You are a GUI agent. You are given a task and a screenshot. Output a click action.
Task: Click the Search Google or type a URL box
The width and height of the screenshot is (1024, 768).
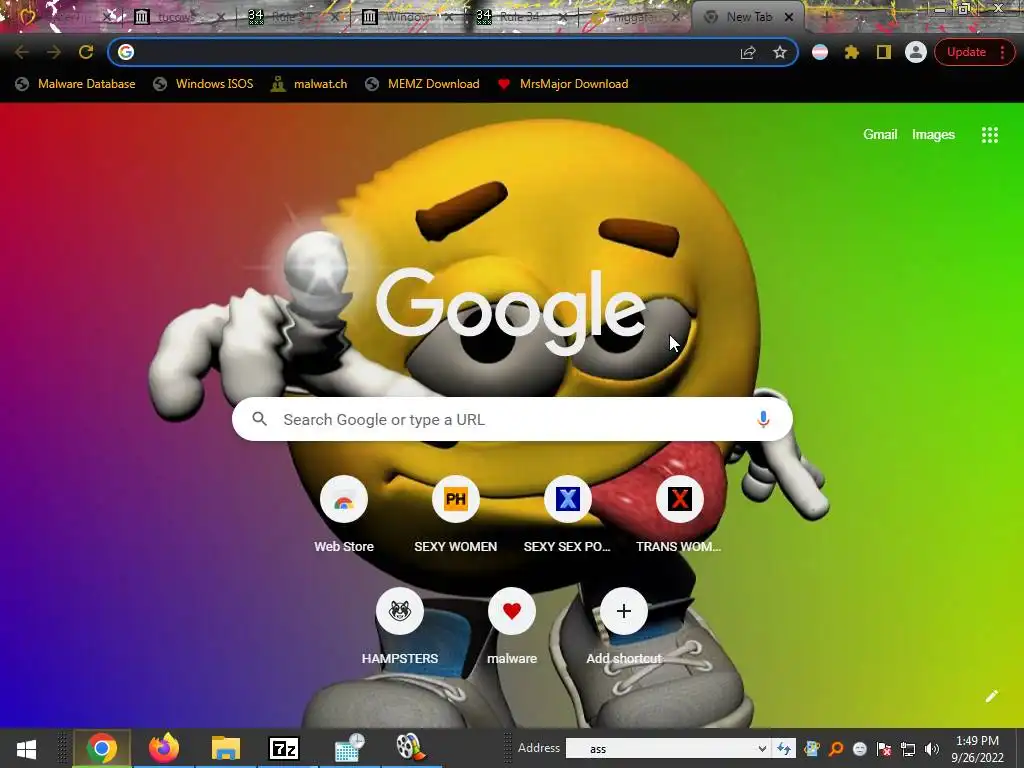point(512,419)
